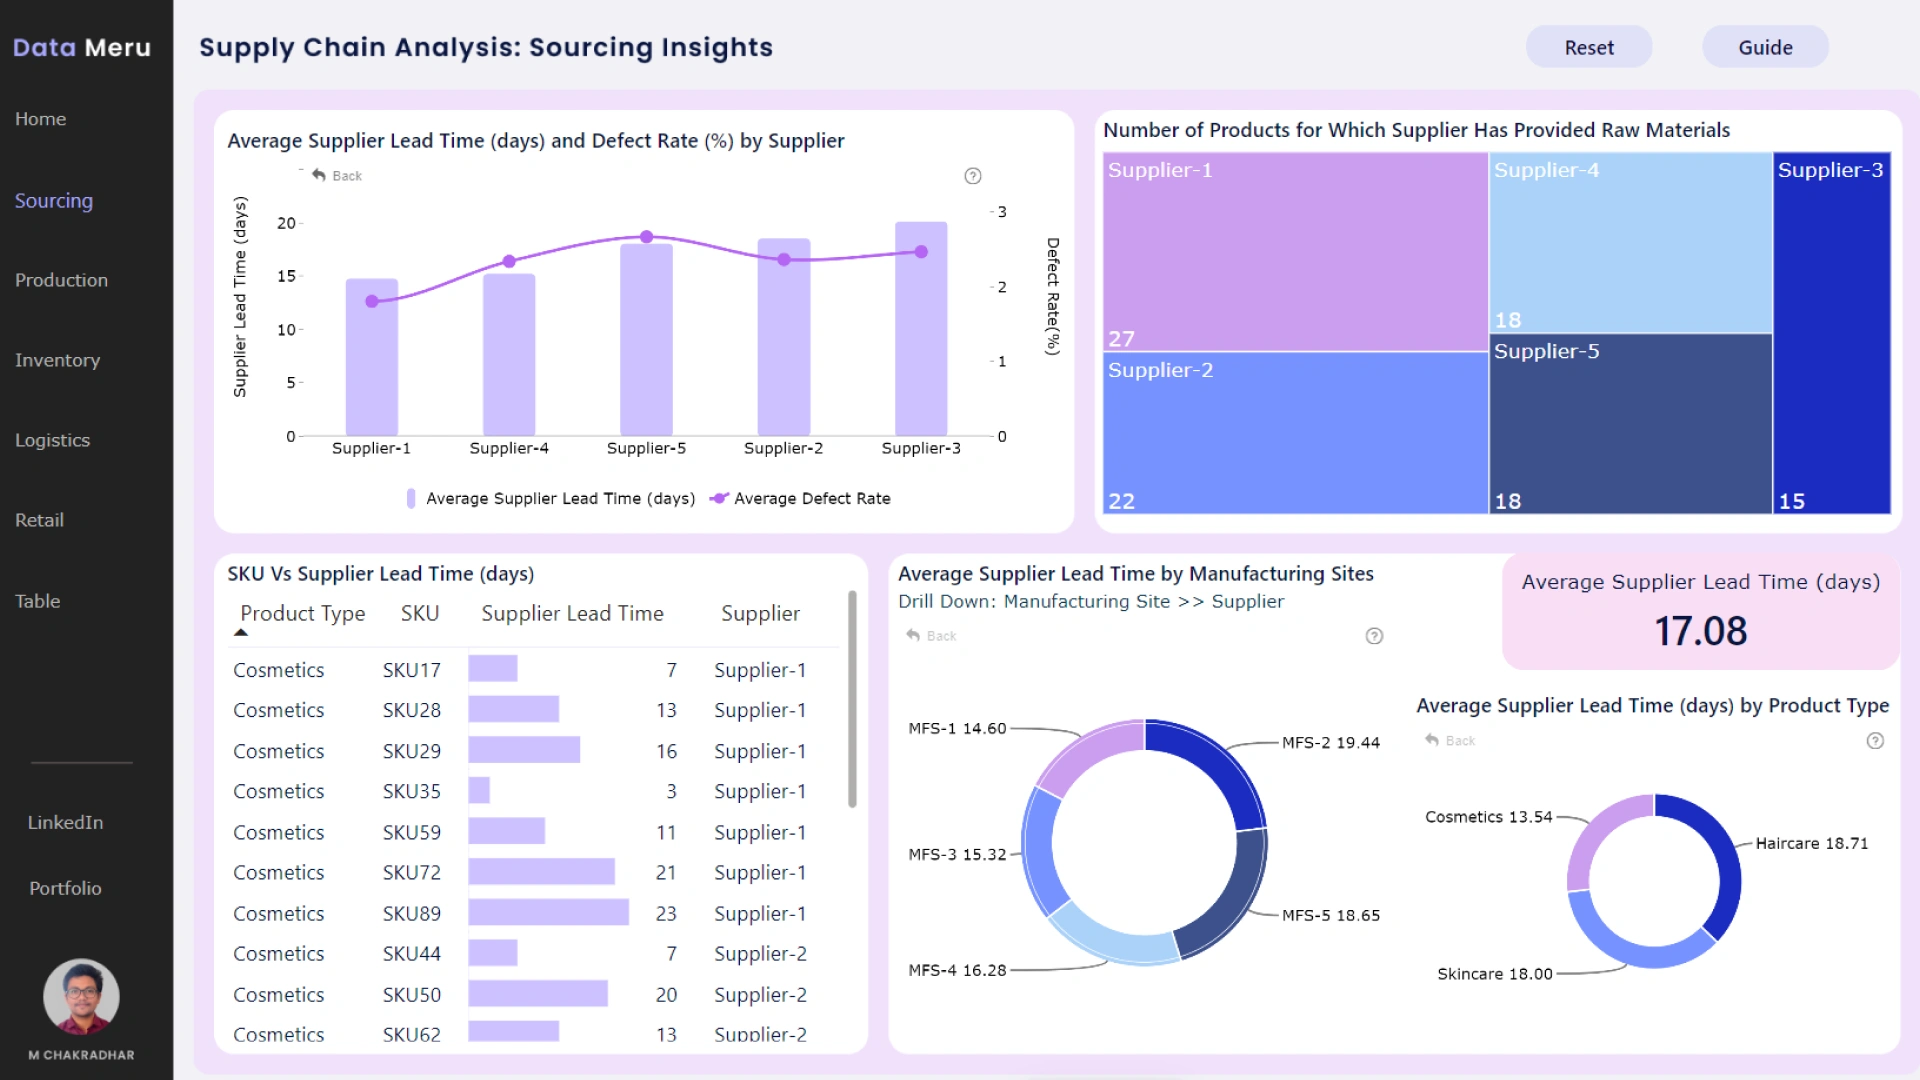Open the Production page

pyautogui.click(x=61, y=280)
